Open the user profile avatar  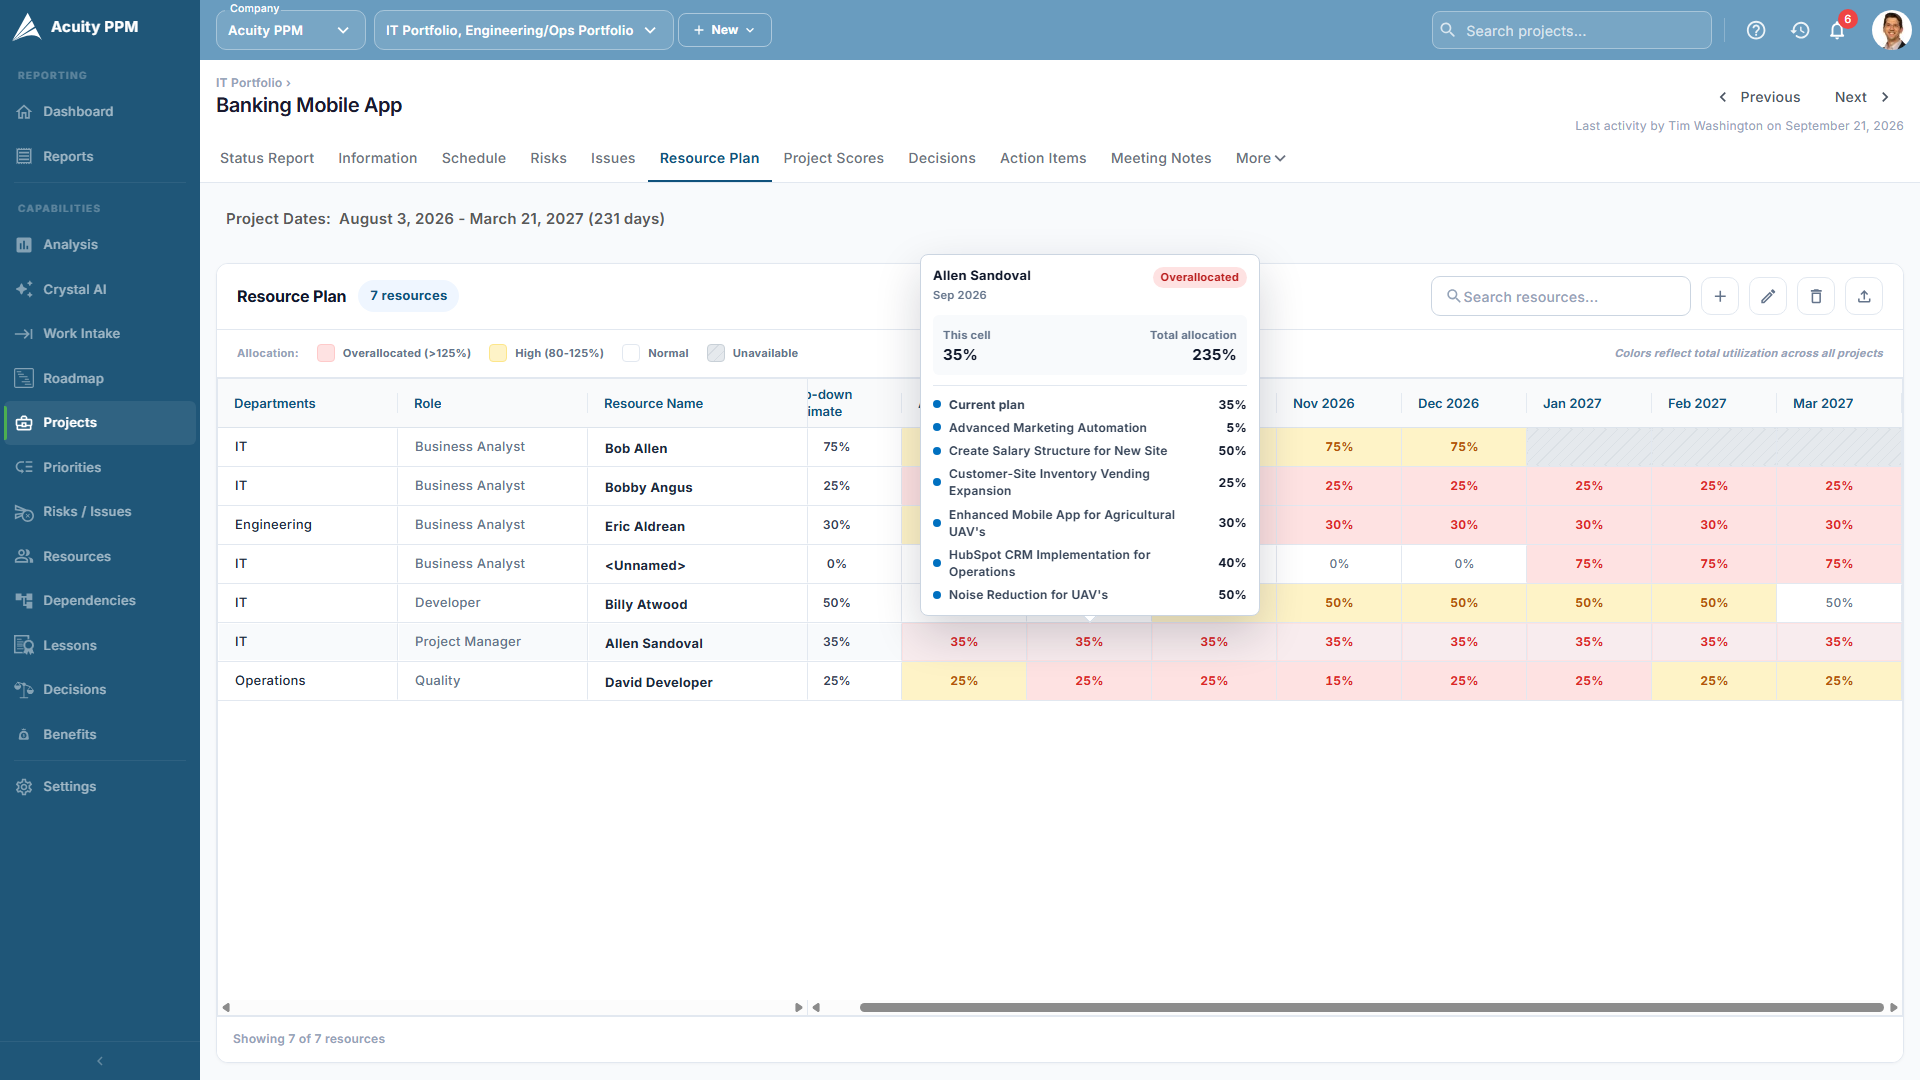pyautogui.click(x=1891, y=30)
